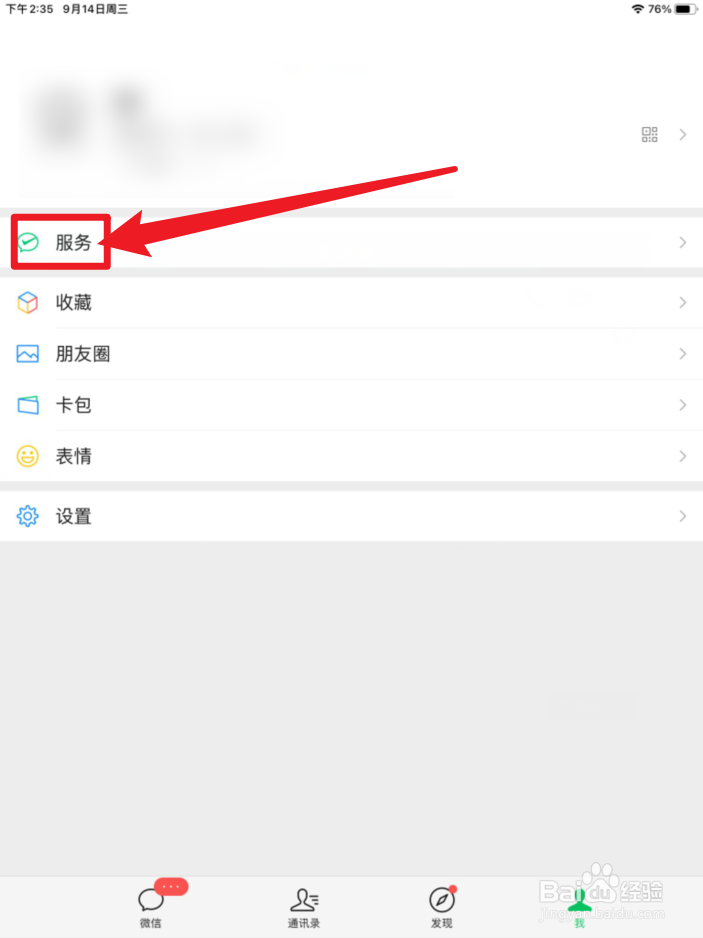
Task: Switch to the 通讯录 contacts tab
Action: tap(304, 907)
